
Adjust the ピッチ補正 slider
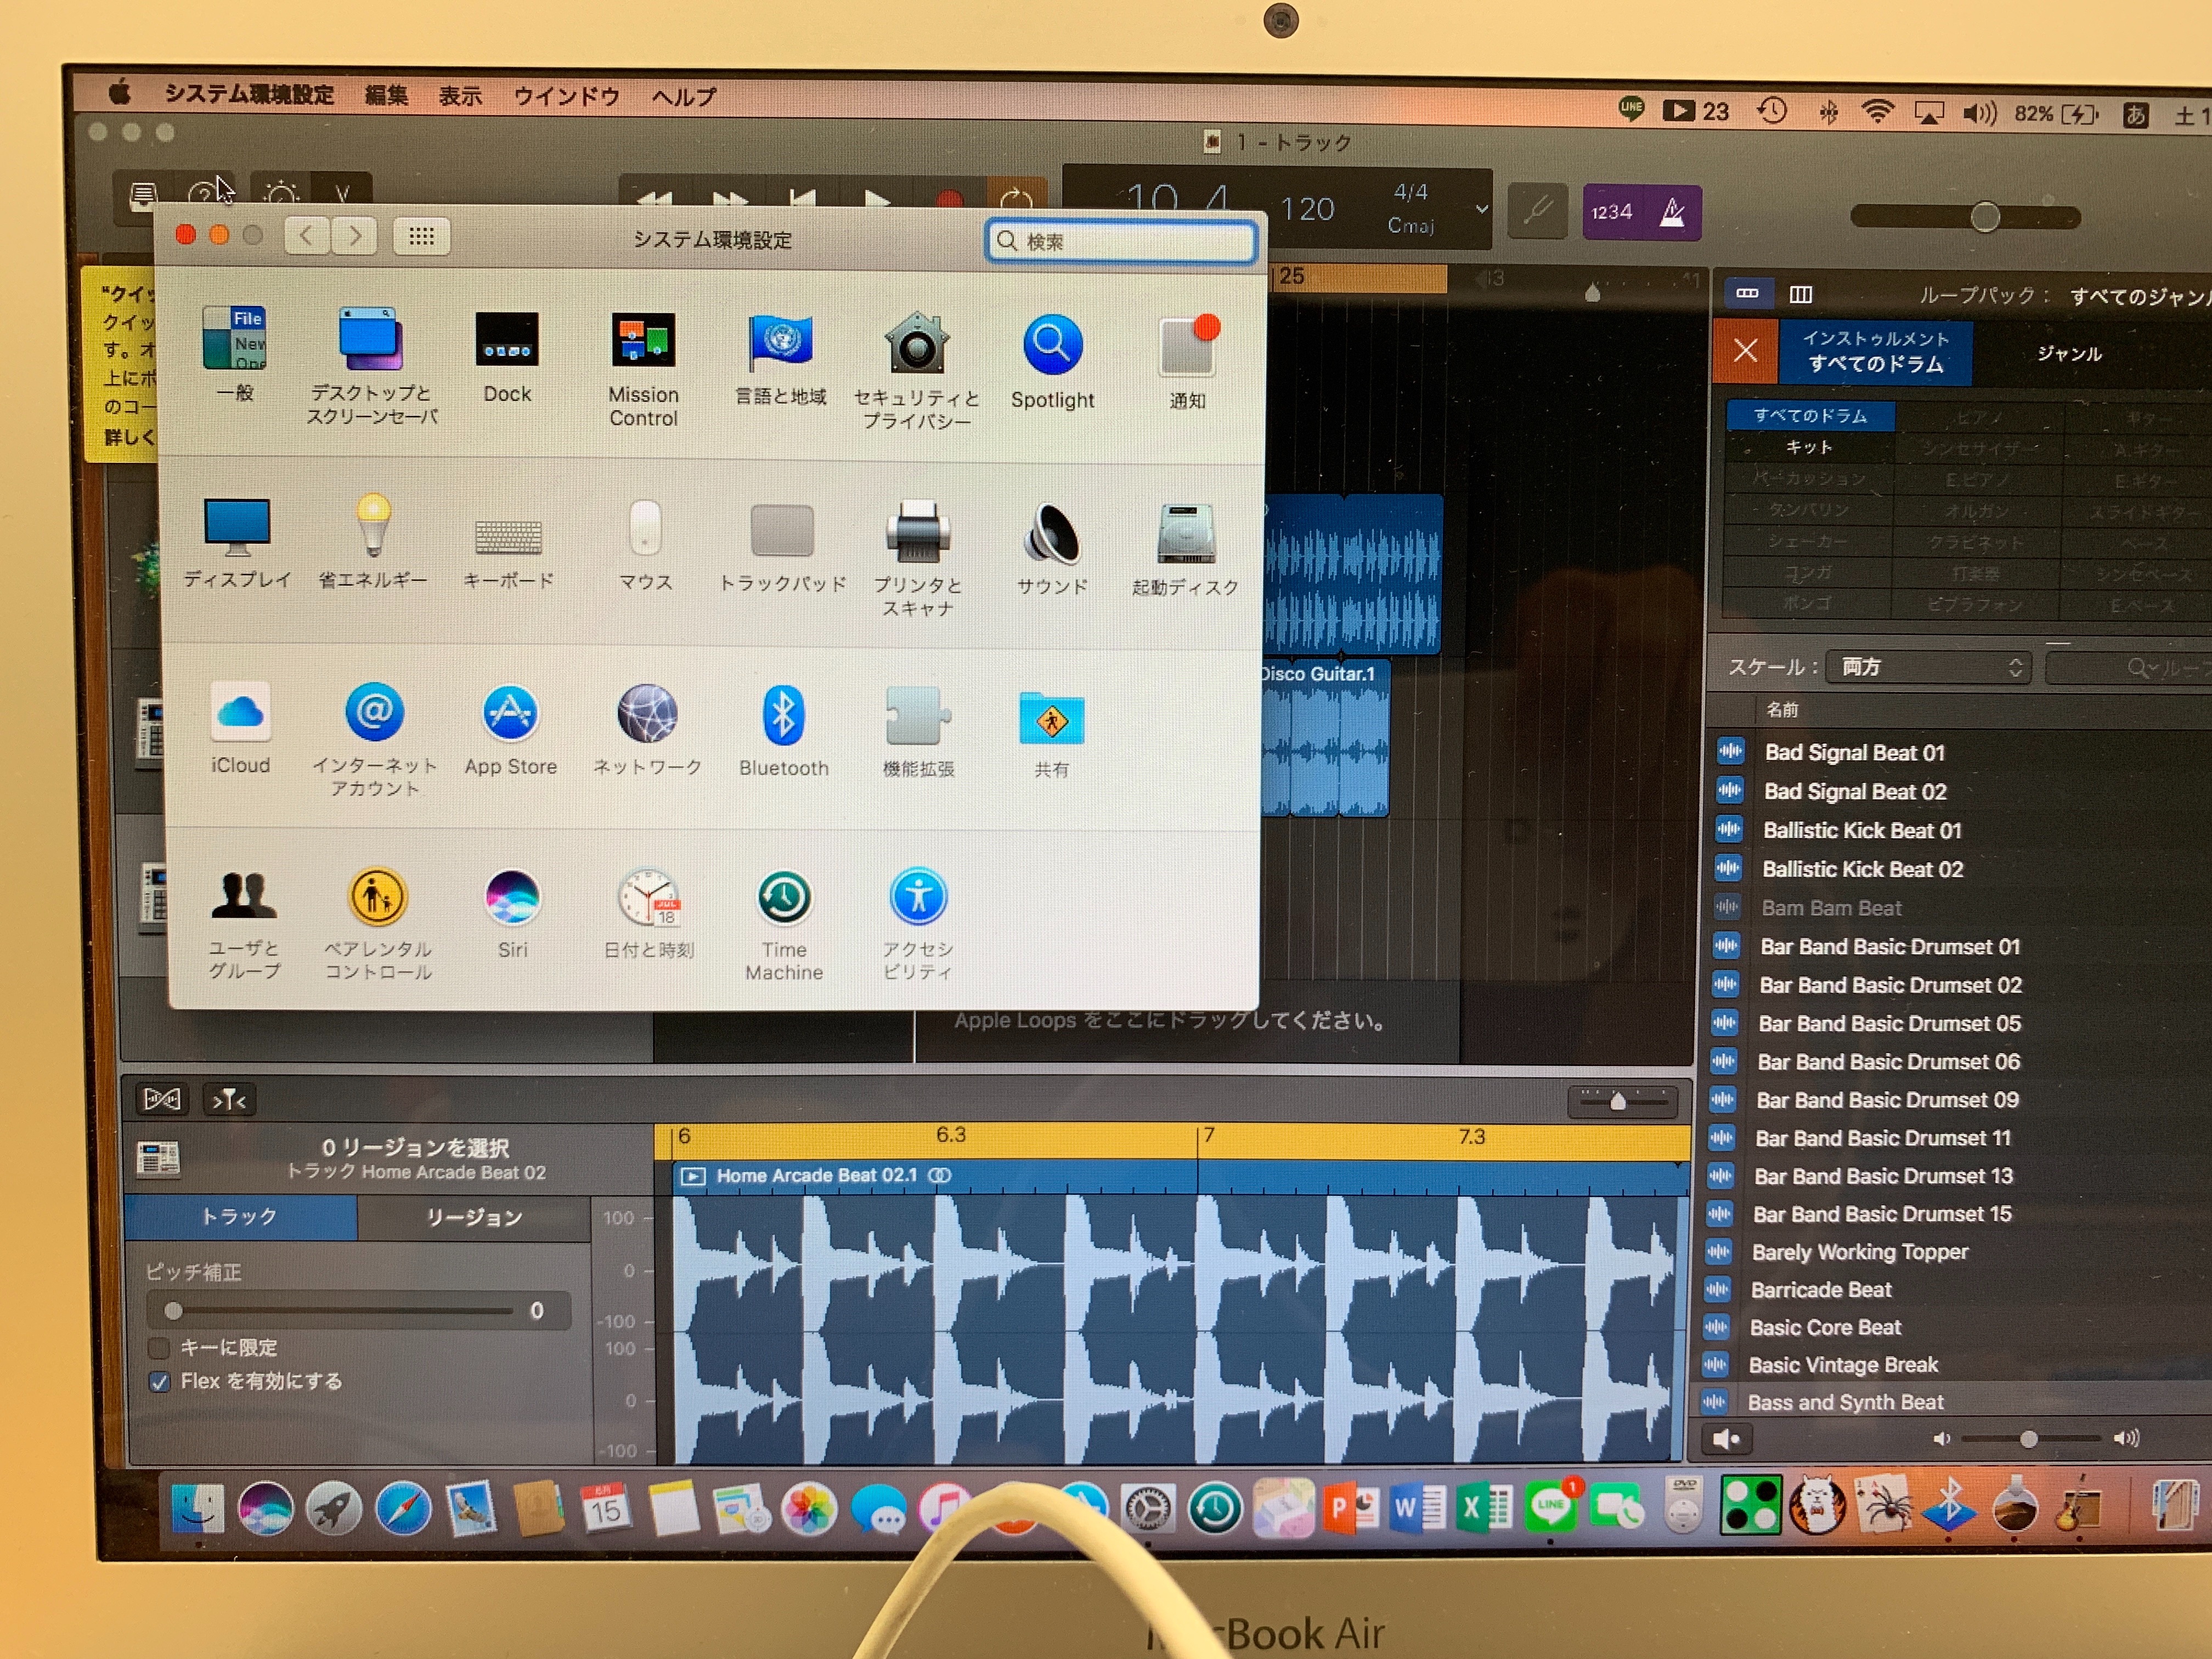174,1310
